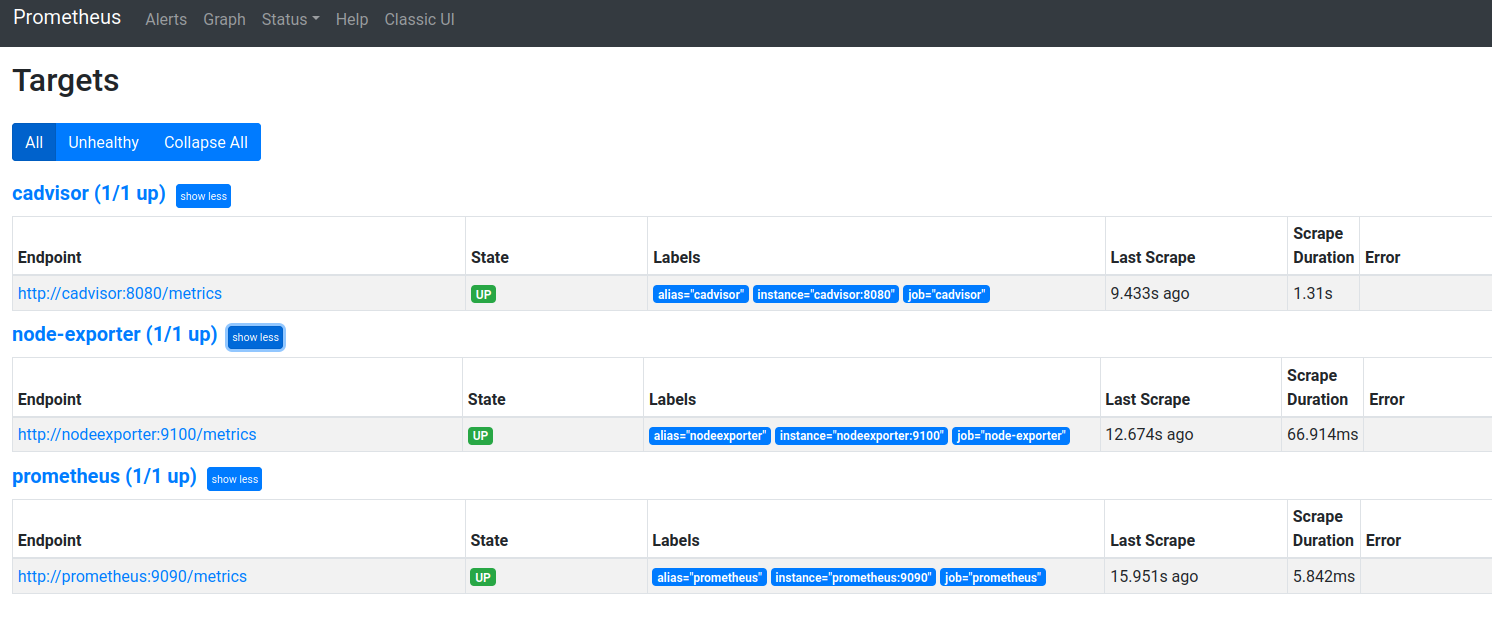Collapse prometheus section with show less
This screenshot has width=1492, height=622.
[x=234, y=479]
